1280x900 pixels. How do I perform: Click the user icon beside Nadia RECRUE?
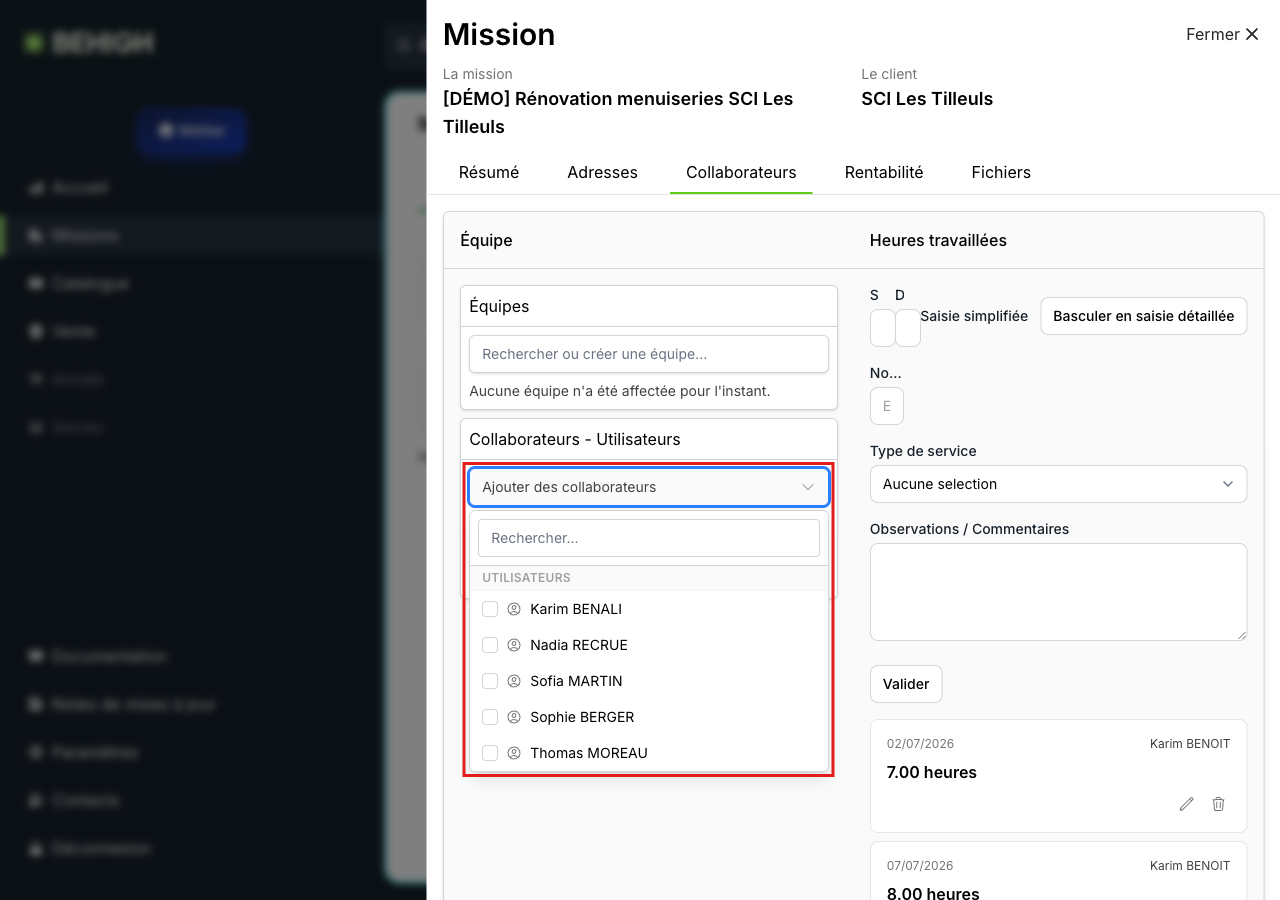[514, 645]
